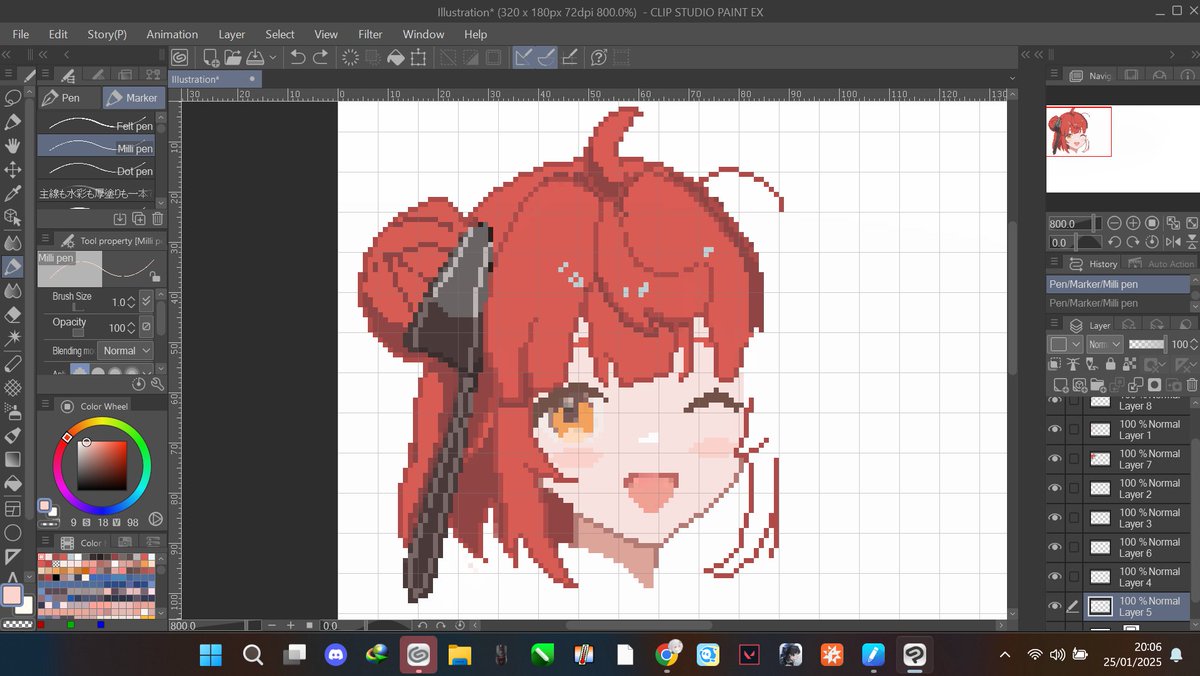Select the Hand pan tool
Image resolution: width=1200 pixels, height=676 pixels.
(13, 146)
